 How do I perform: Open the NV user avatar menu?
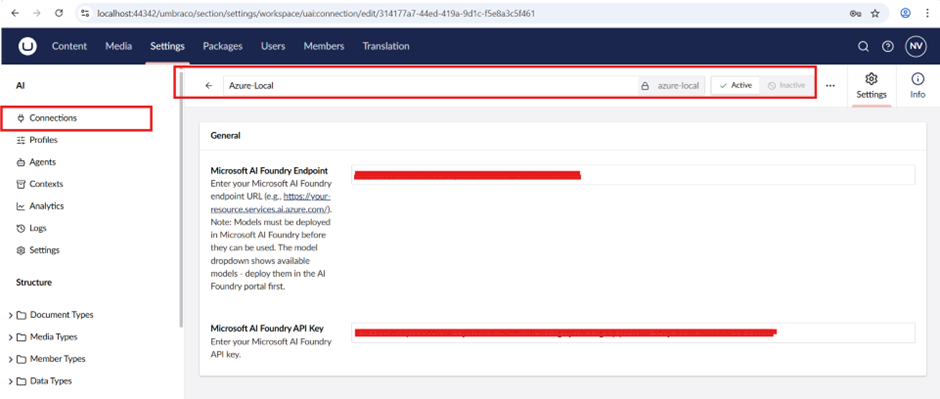[x=915, y=47]
